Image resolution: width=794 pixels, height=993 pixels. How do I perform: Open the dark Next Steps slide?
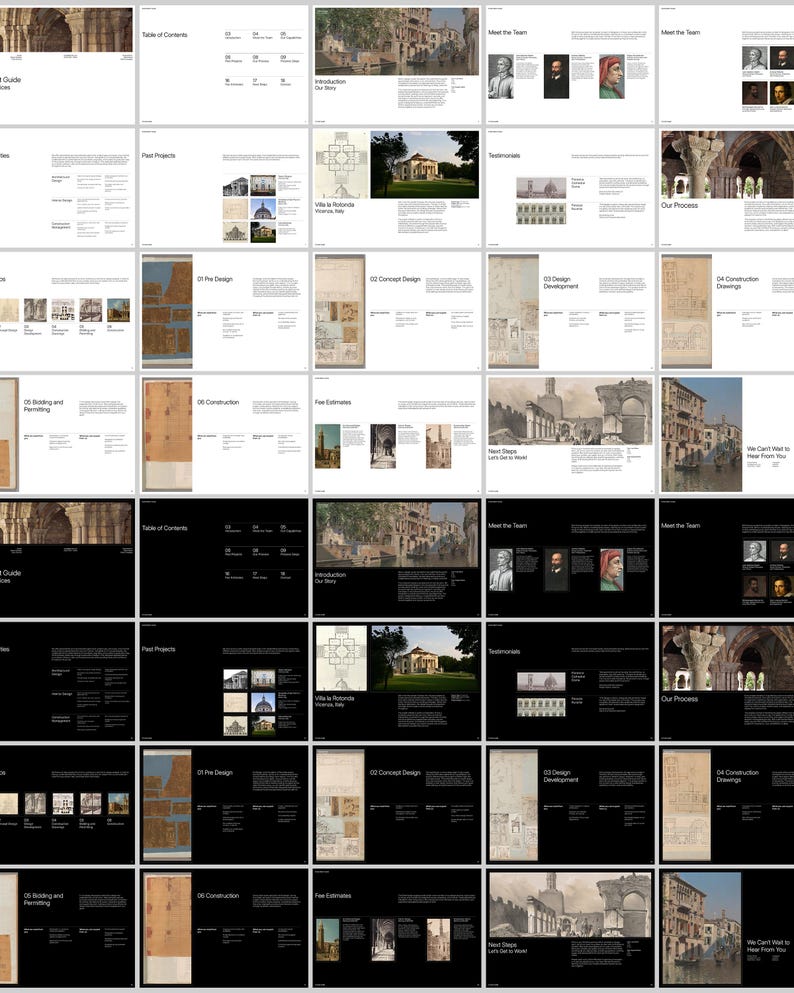[x=570, y=928]
